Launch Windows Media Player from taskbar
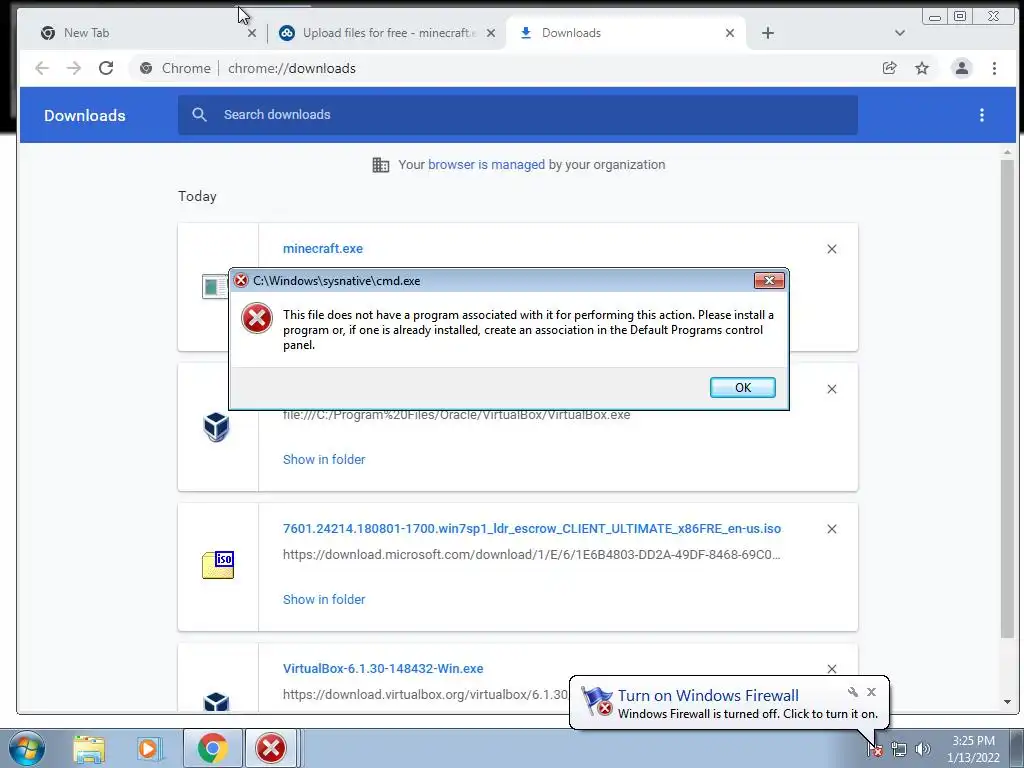1024x768 pixels. click(148, 748)
